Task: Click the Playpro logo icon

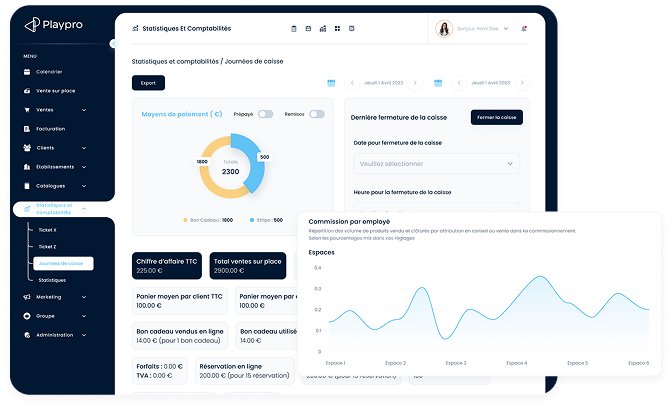Action: click(32, 25)
